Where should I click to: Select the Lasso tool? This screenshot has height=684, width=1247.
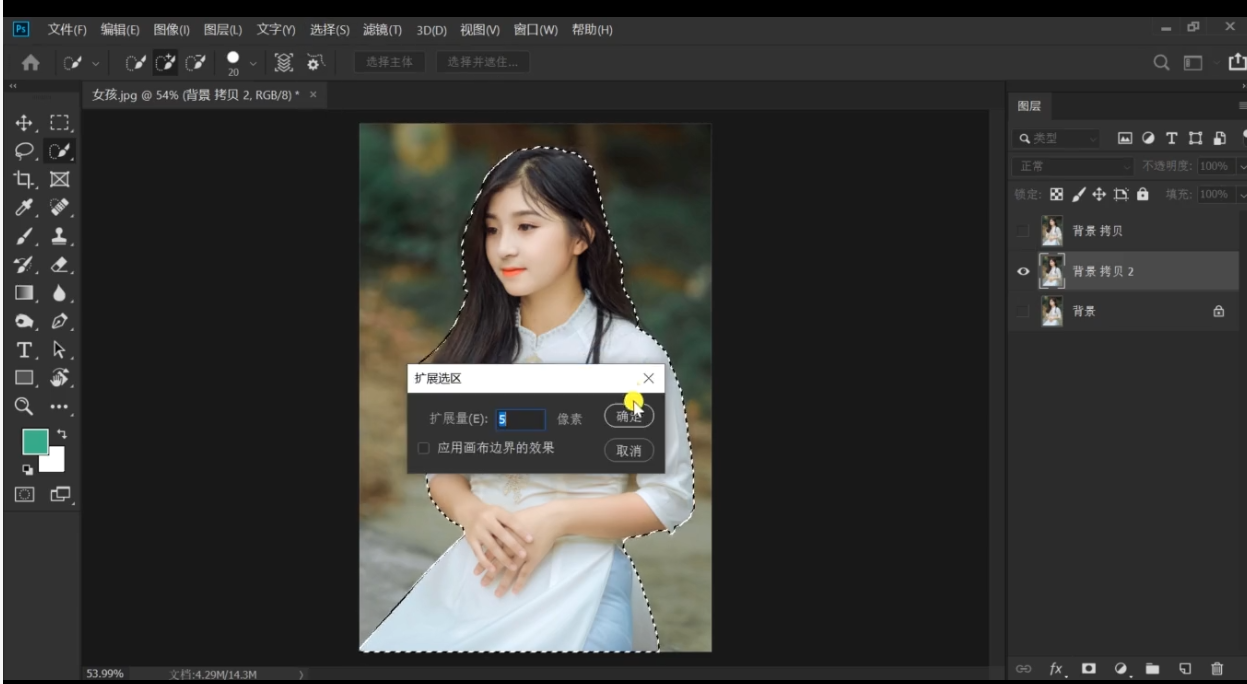[x=25, y=152]
